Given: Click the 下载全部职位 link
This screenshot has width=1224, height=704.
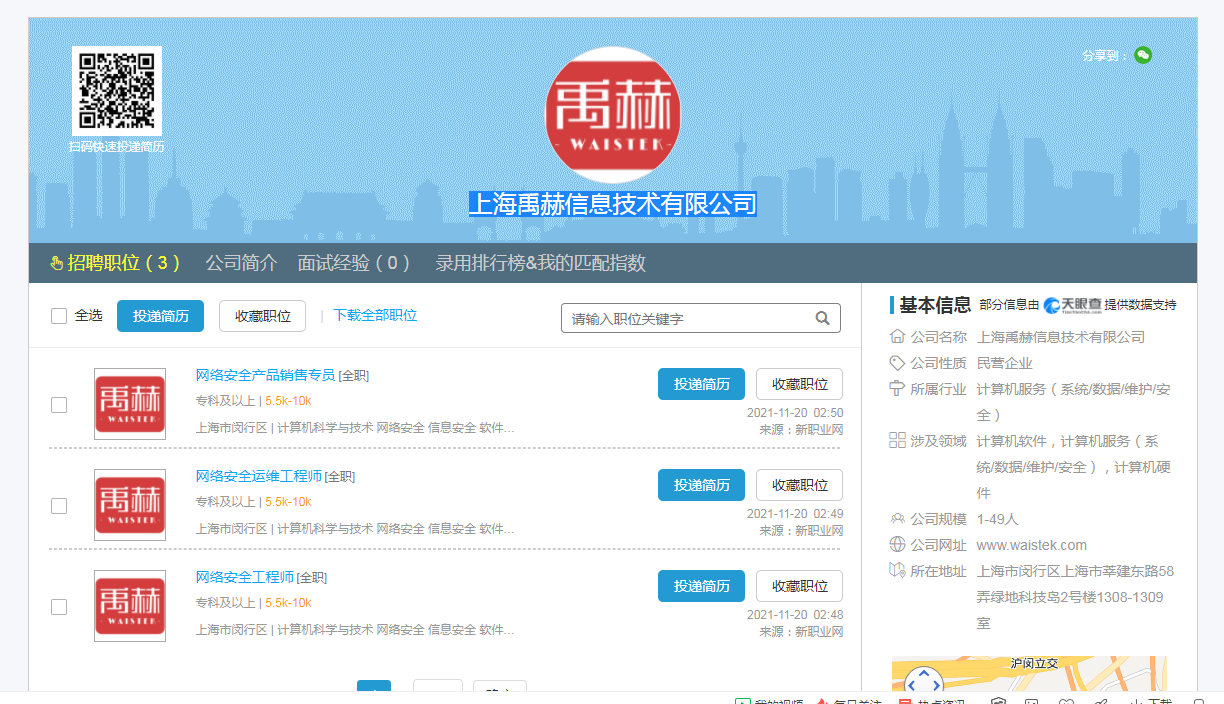Looking at the screenshot, I should 375,315.
